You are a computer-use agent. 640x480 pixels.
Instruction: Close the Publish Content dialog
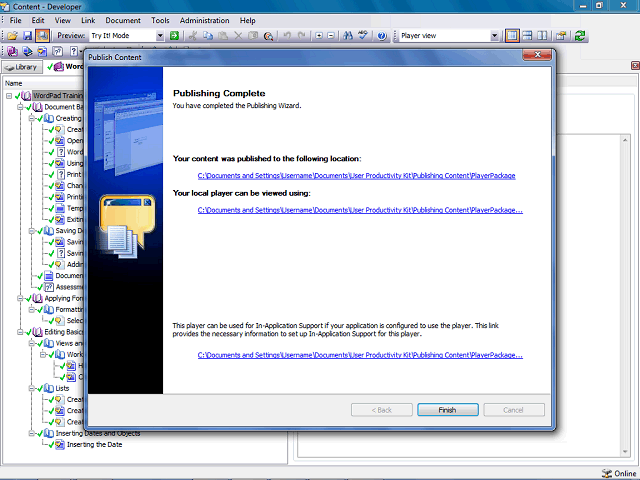[537, 55]
